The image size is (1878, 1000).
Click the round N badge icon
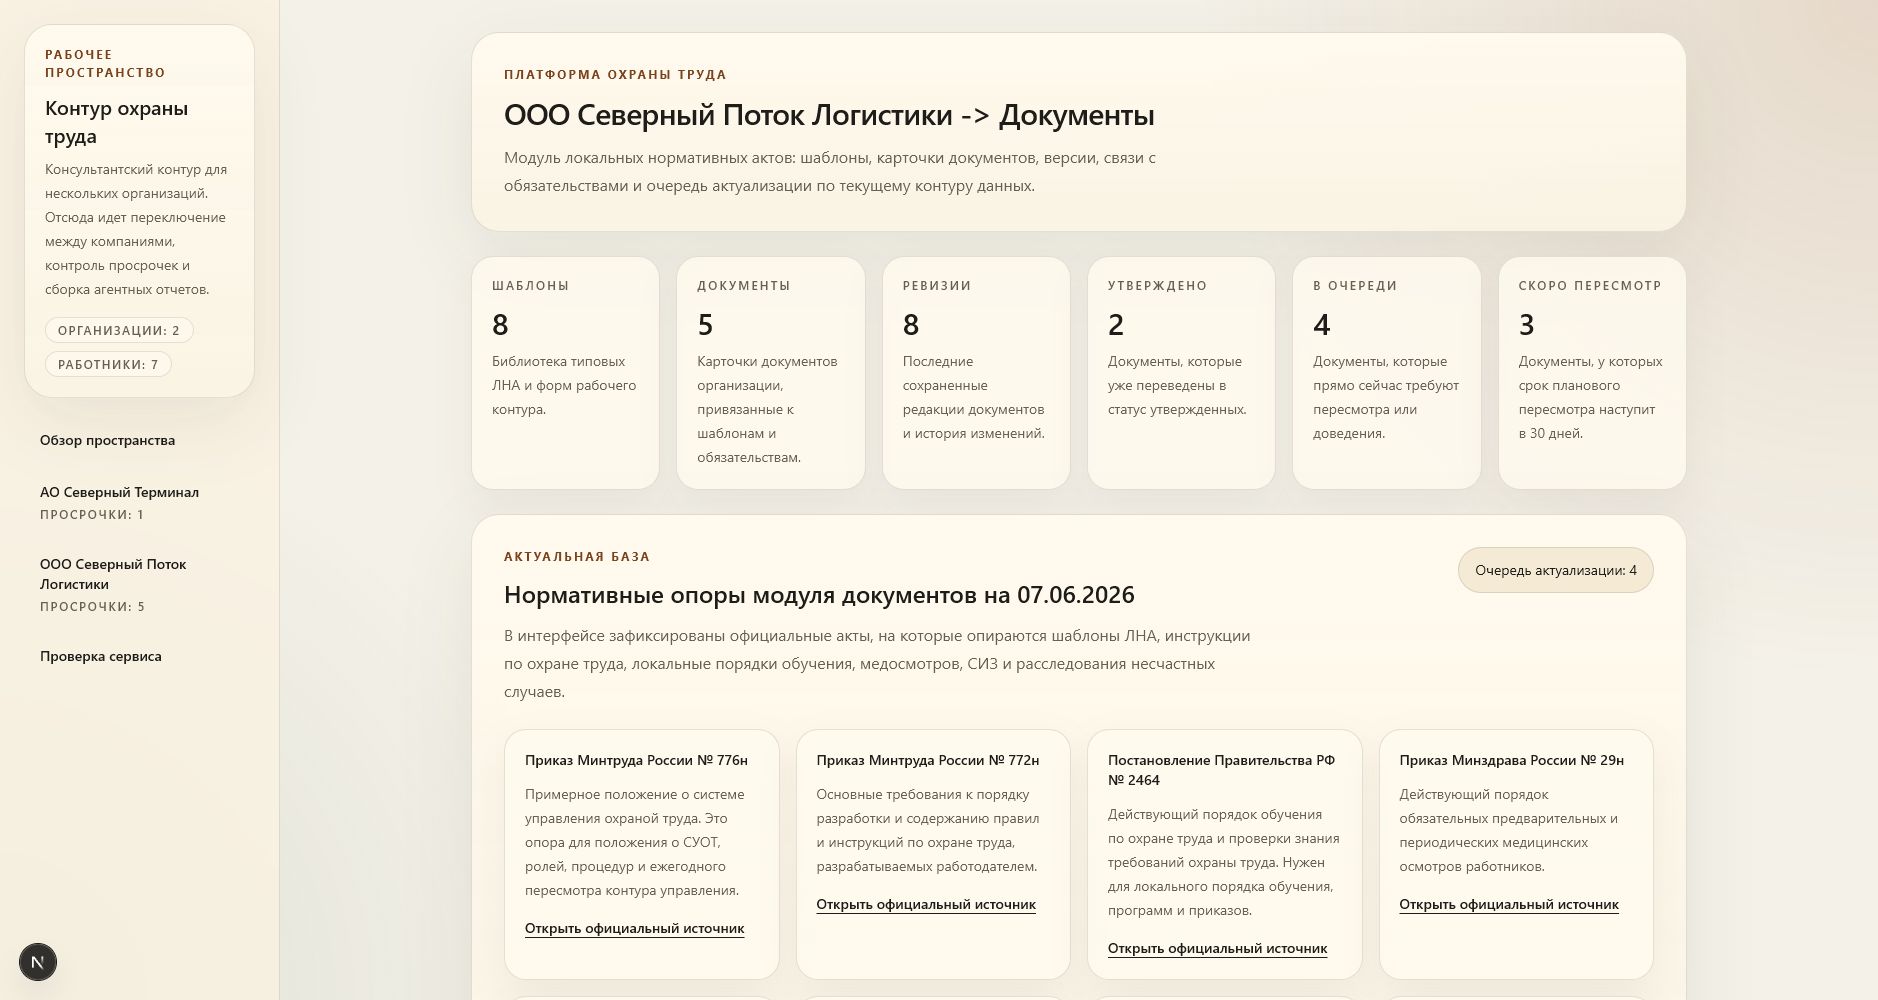pyautogui.click(x=38, y=962)
